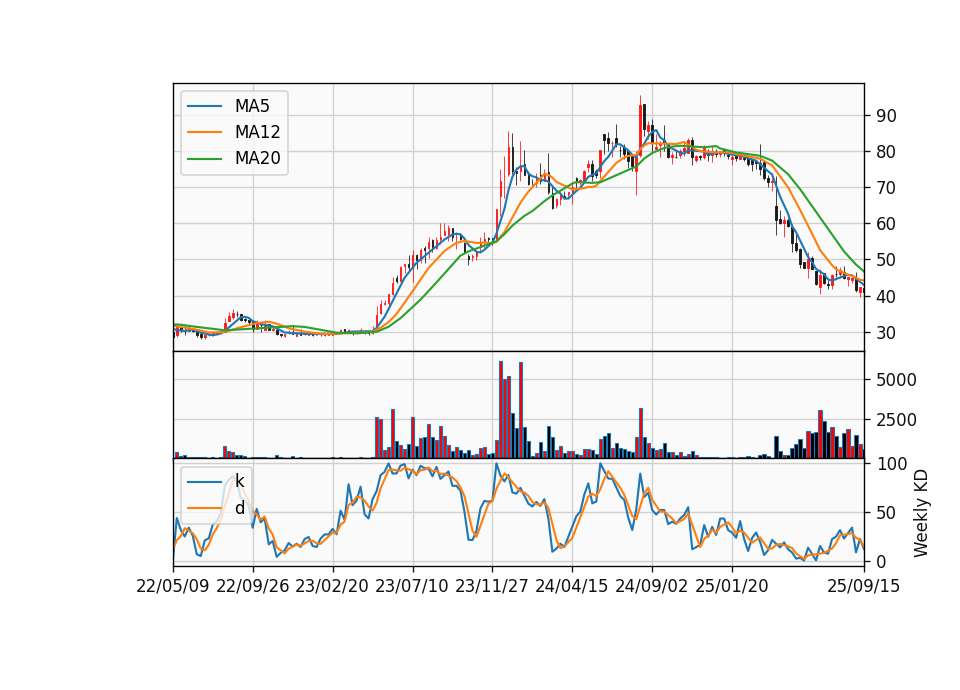This screenshot has height=690, width=960.
Task: Click the d legend label in KD panel
Action: [x=239, y=508]
